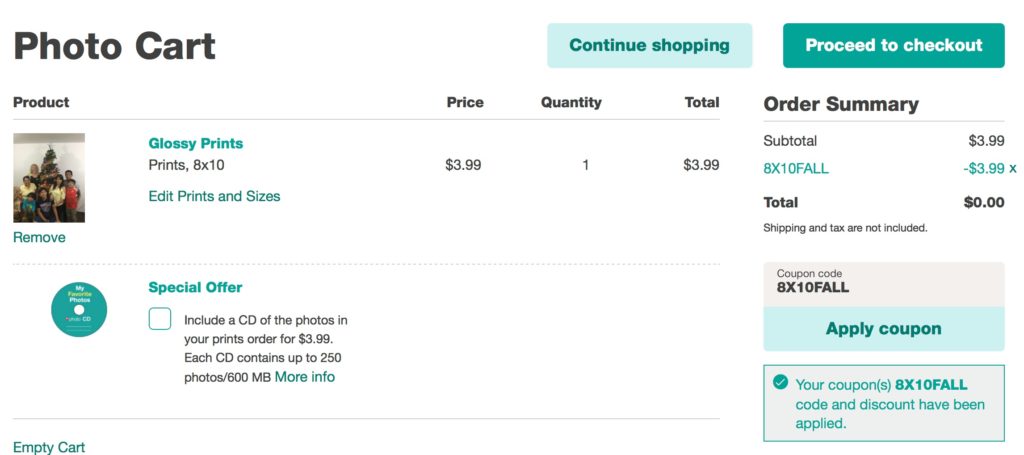Click the Photo Cart page title
The width and height of the screenshot is (1024, 455).
[114, 46]
